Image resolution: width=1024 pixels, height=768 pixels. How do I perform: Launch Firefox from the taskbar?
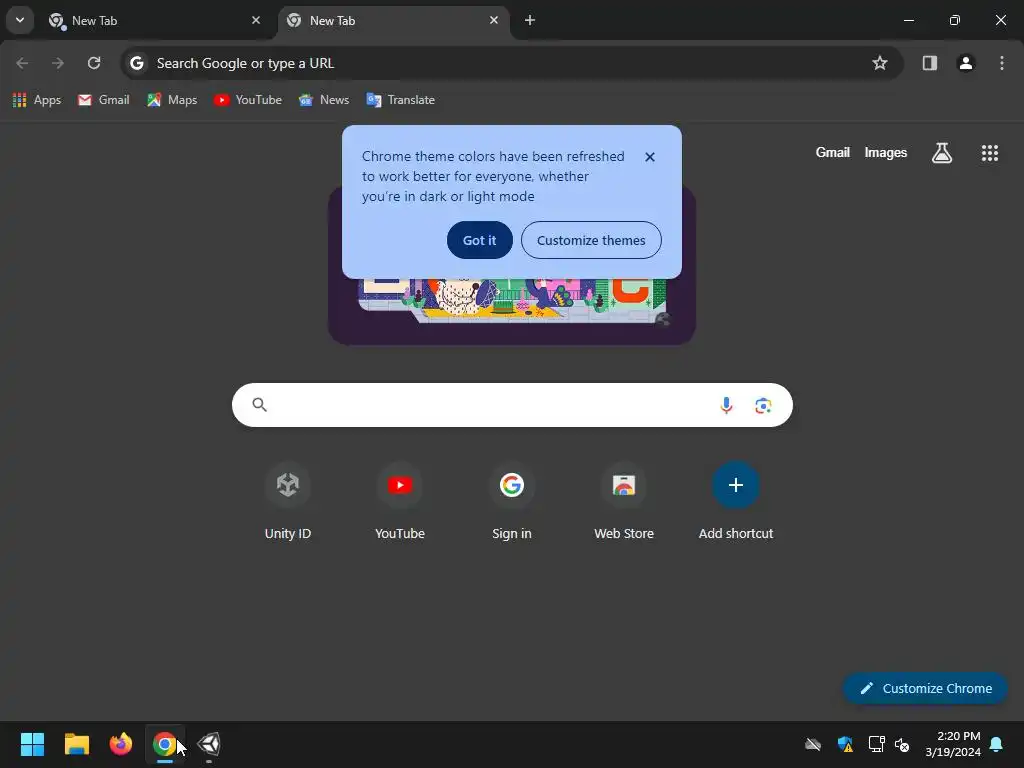[121, 744]
